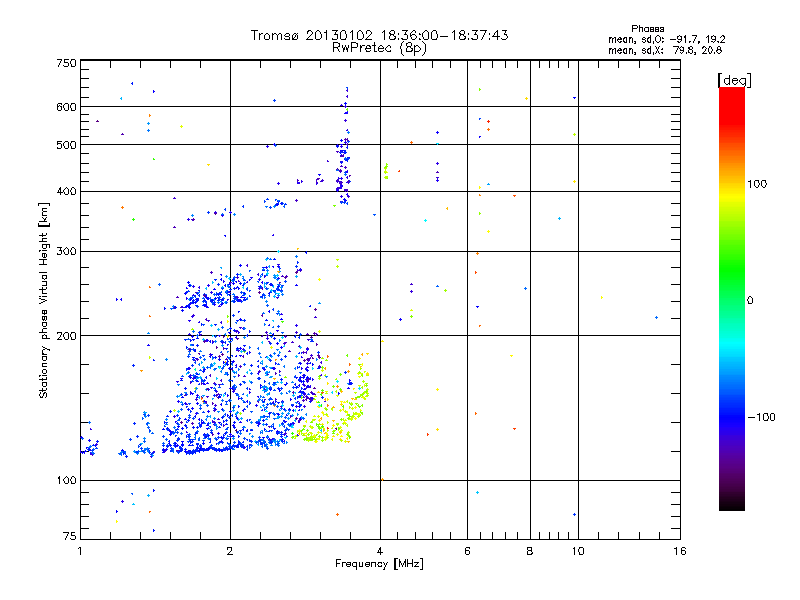Click the x-axis tick label '8'
Viewport: 800px width, 600px height.
(x=530, y=551)
